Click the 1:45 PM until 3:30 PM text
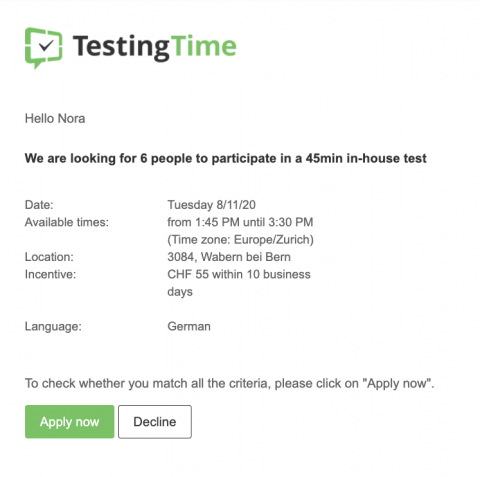Viewport: 480px width, 477px height. (254, 222)
